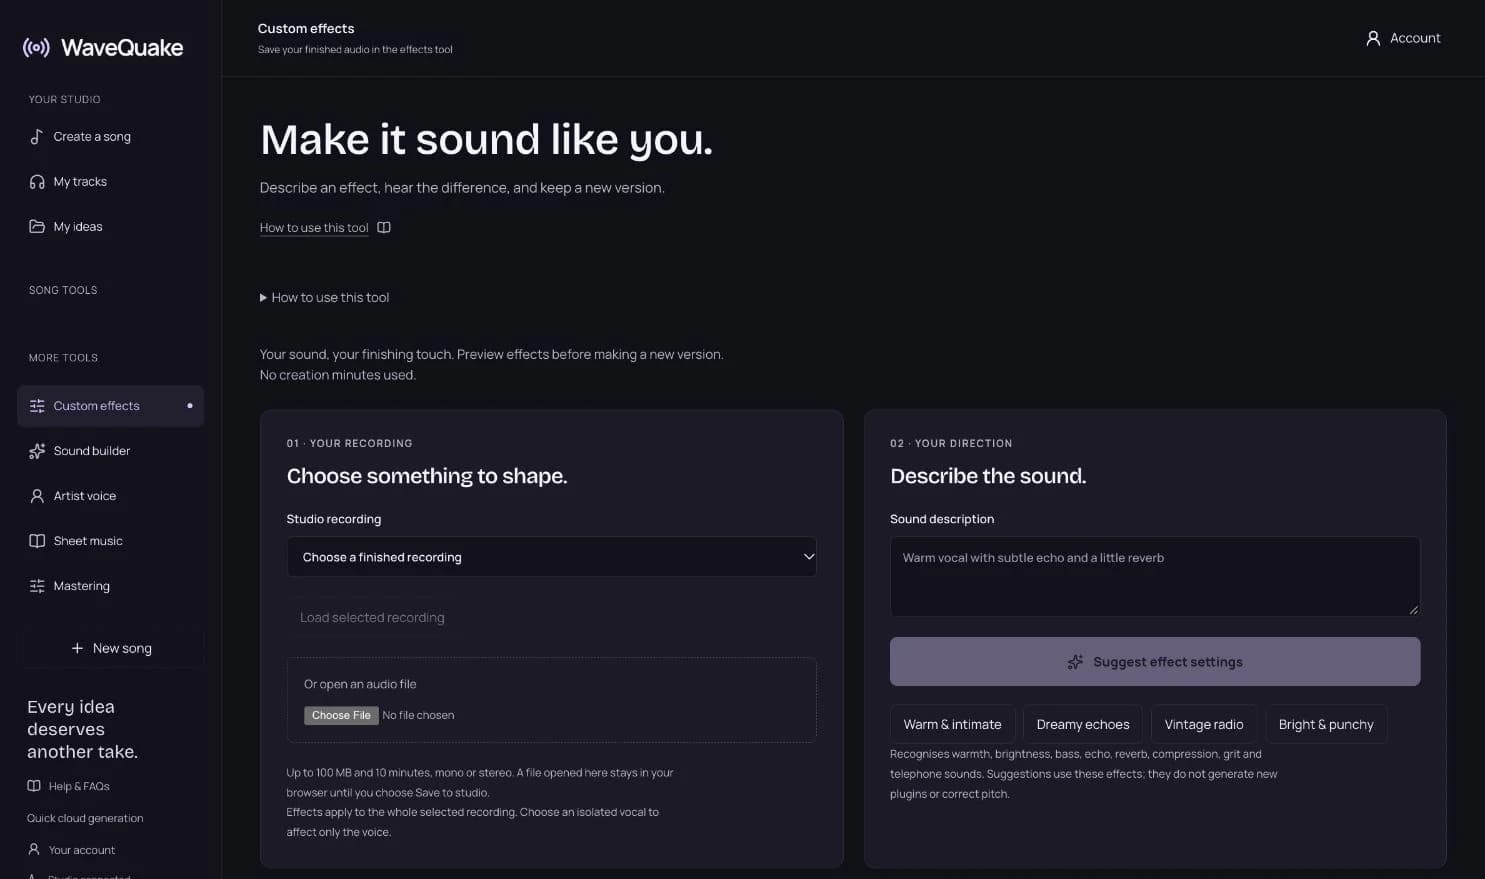Open the Choose a finished recording dropdown
1485x879 pixels.
click(552, 557)
